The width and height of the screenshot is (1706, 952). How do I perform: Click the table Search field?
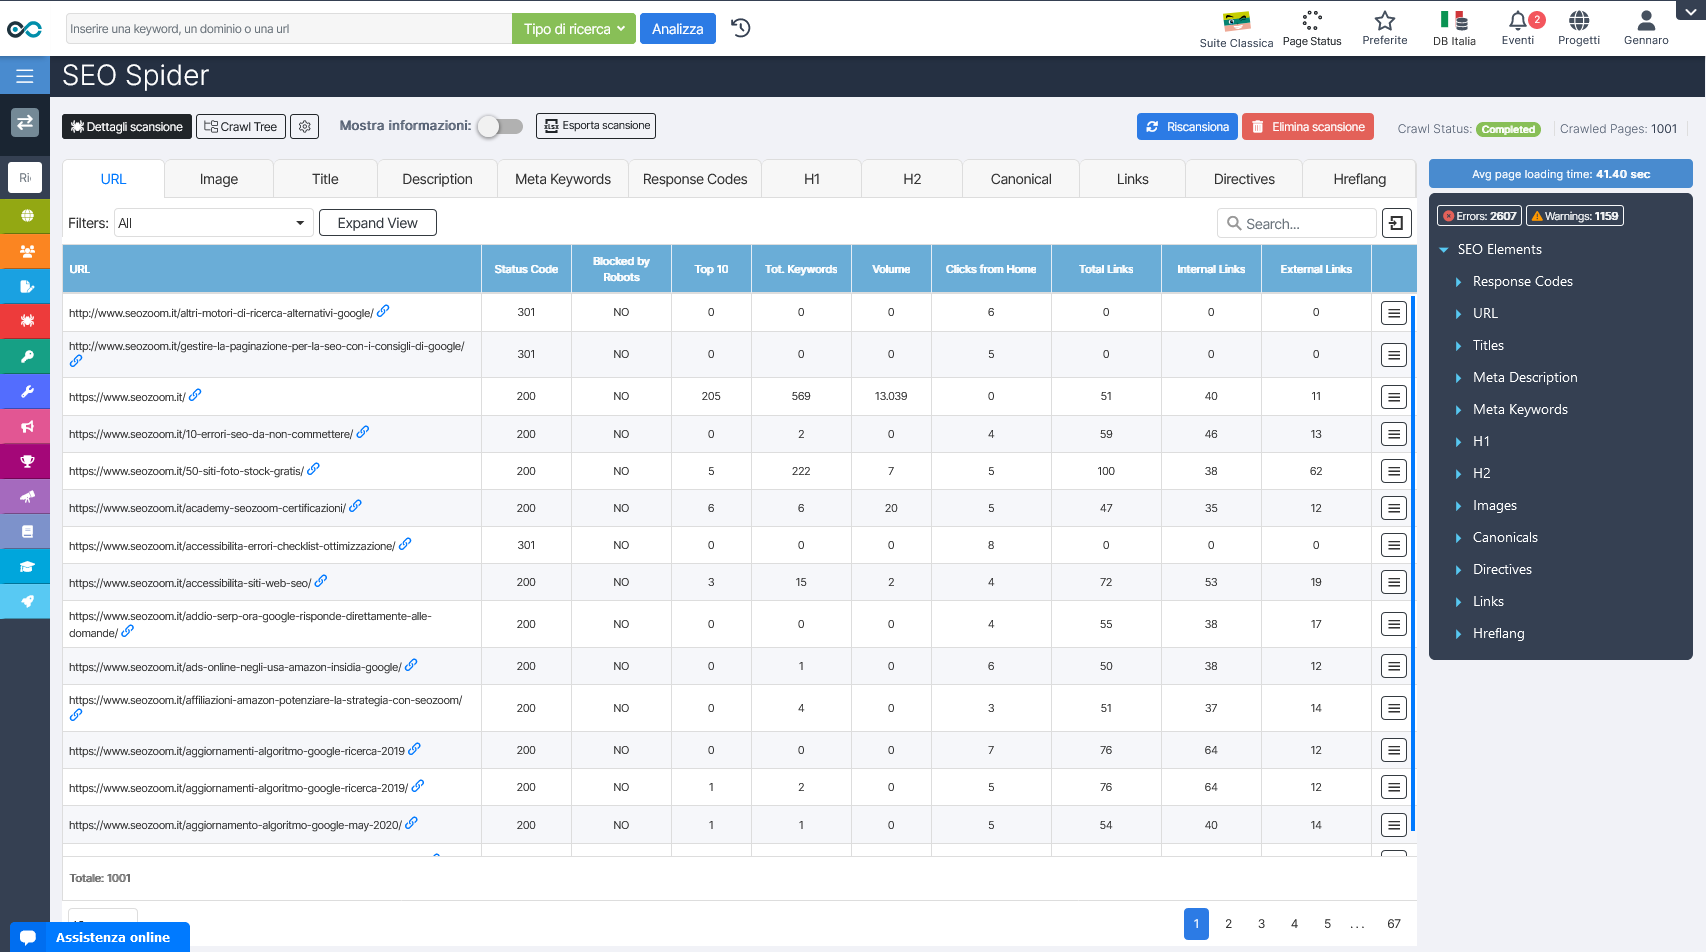1297,224
